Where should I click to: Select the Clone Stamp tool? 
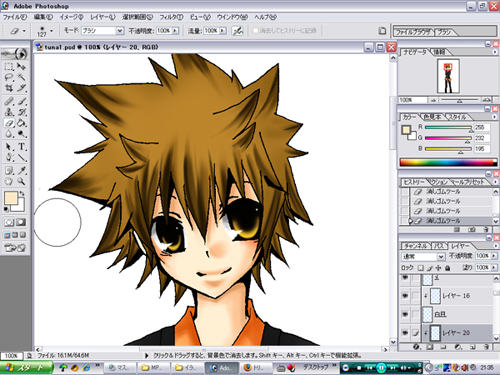tap(9, 112)
